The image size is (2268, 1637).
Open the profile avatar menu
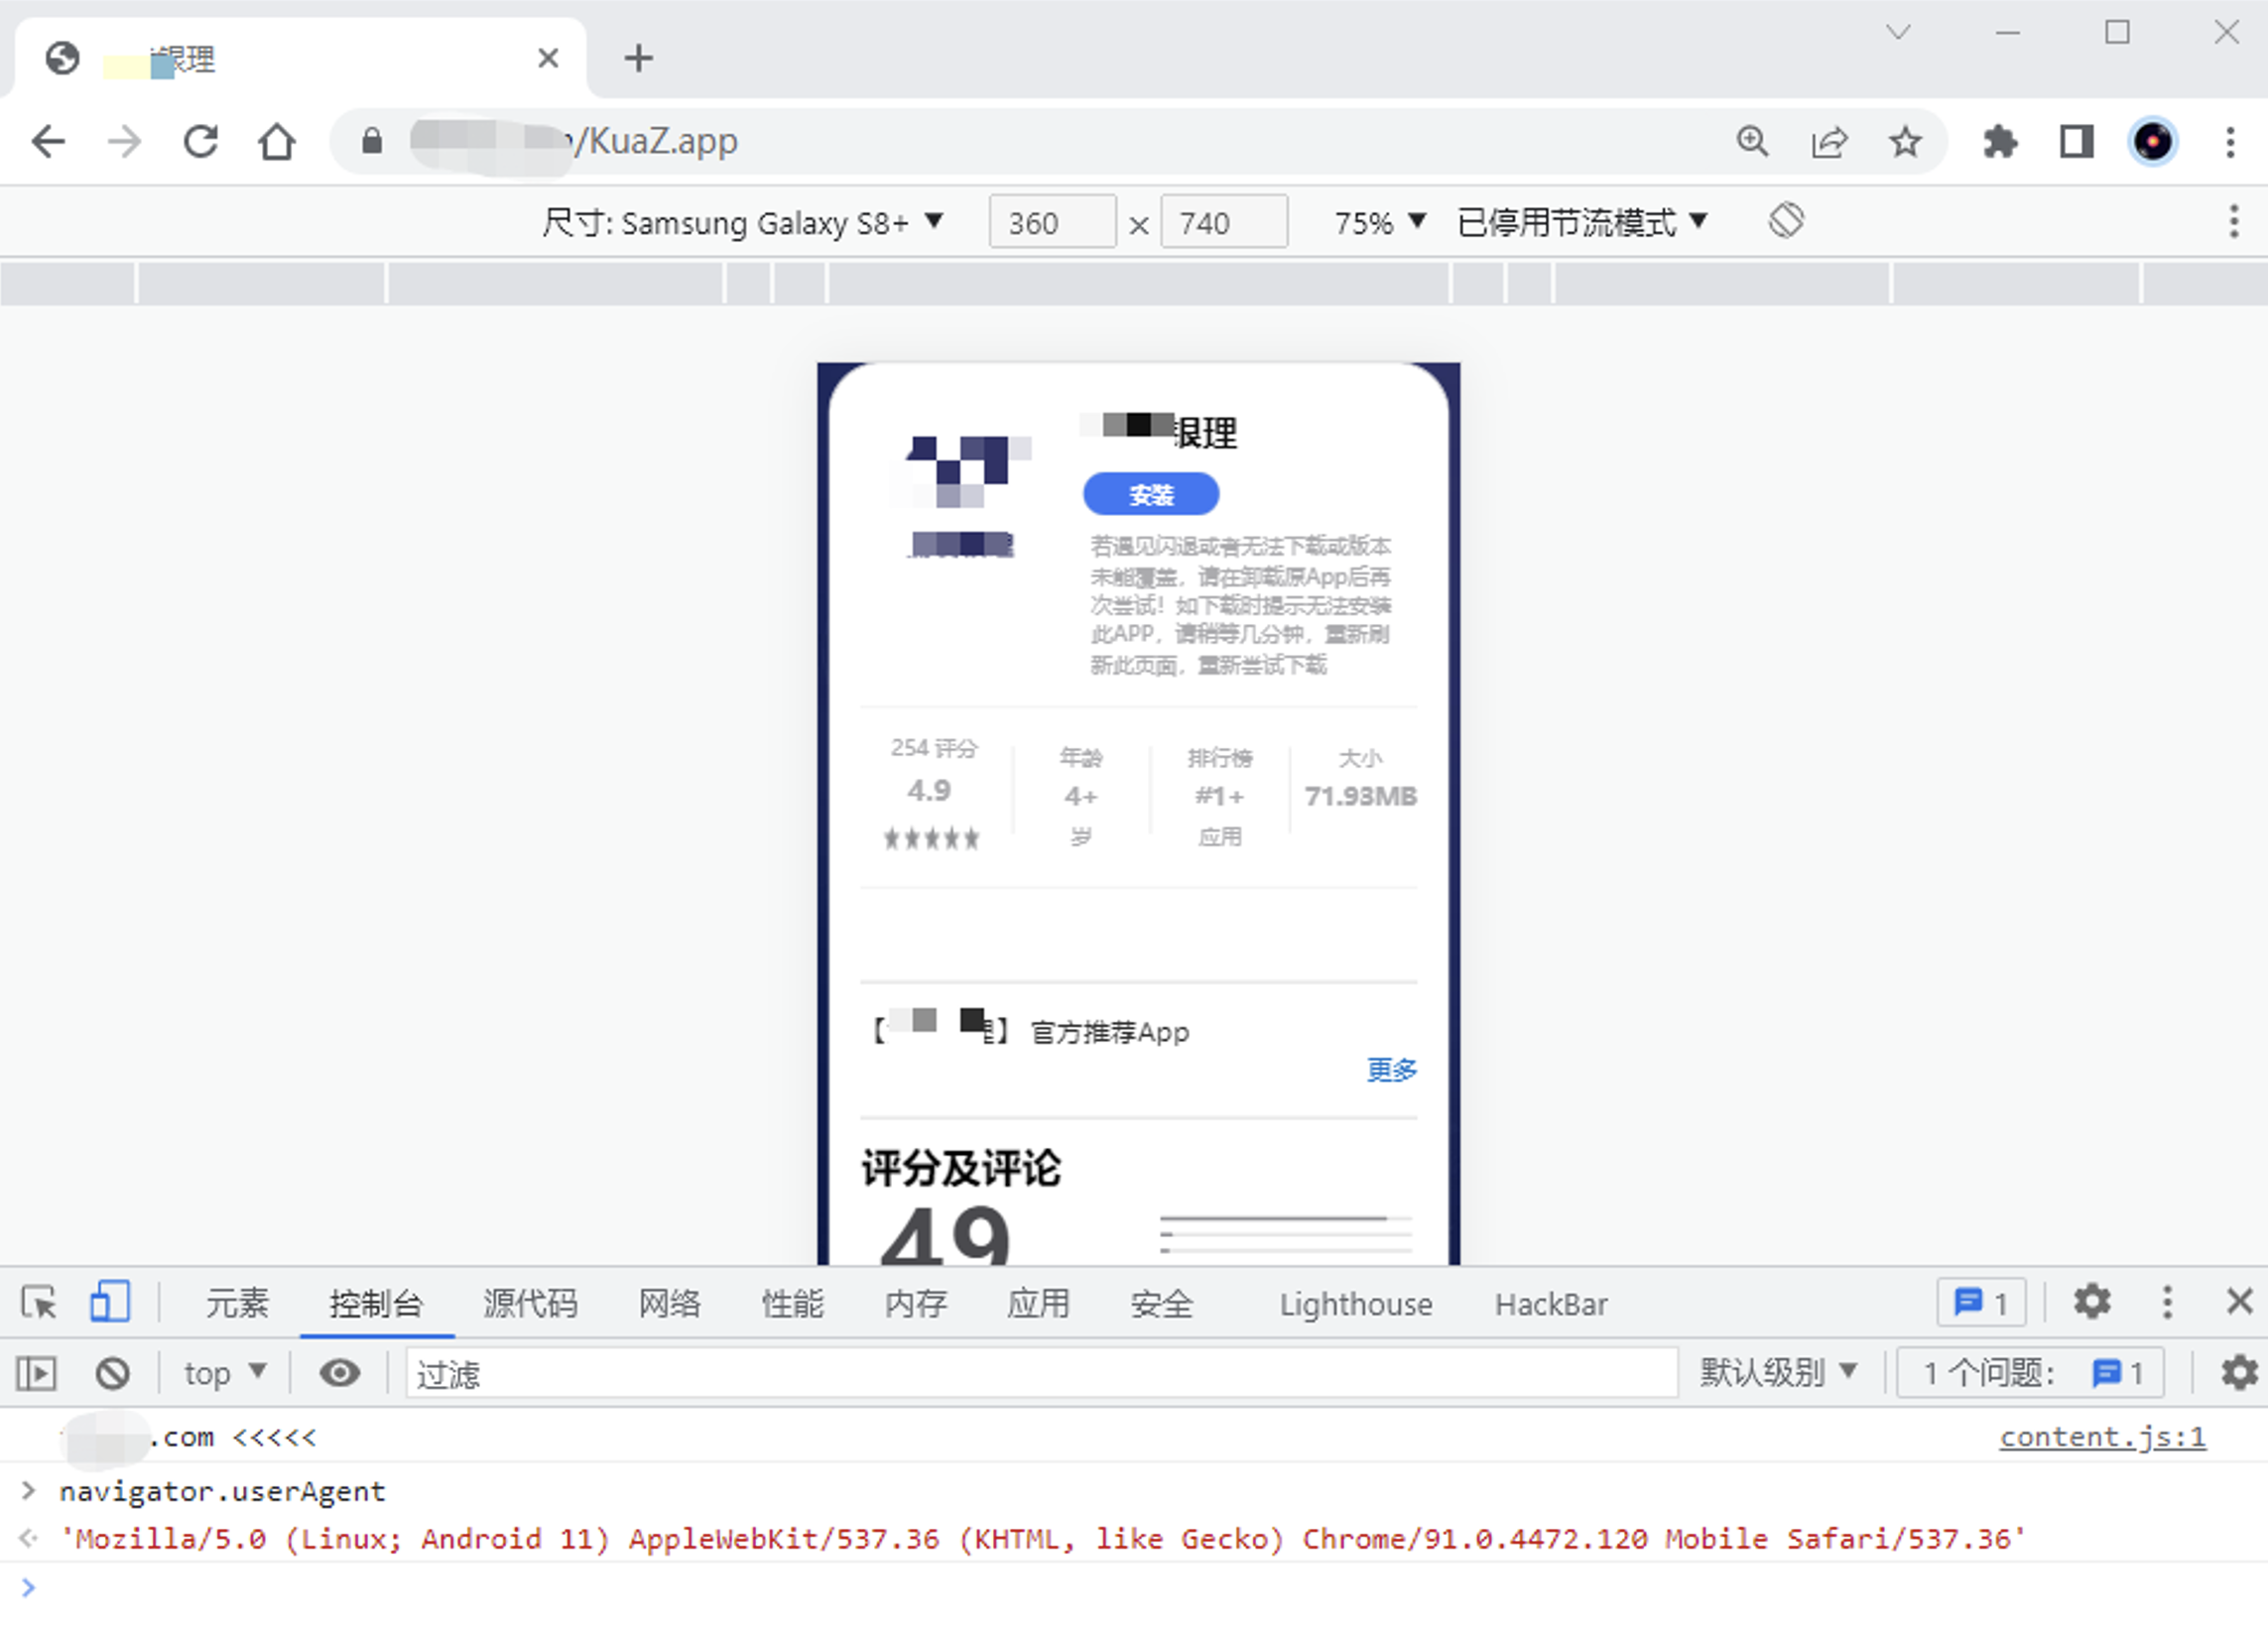click(2153, 141)
